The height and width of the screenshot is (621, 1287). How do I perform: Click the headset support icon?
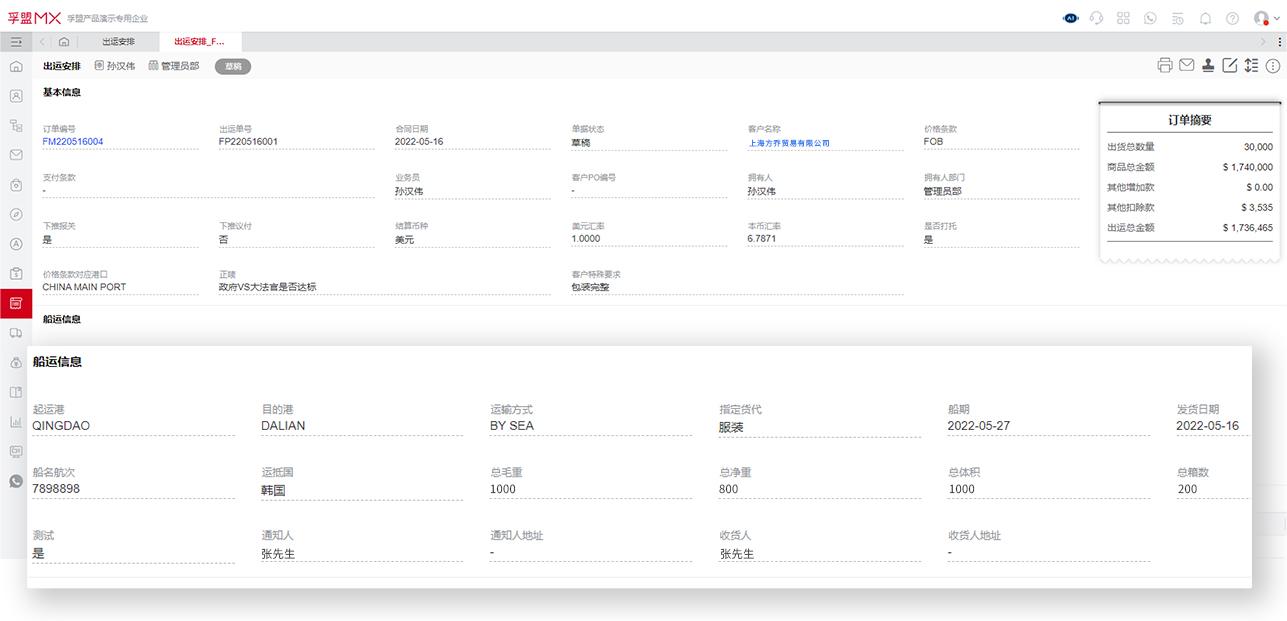click(1095, 17)
